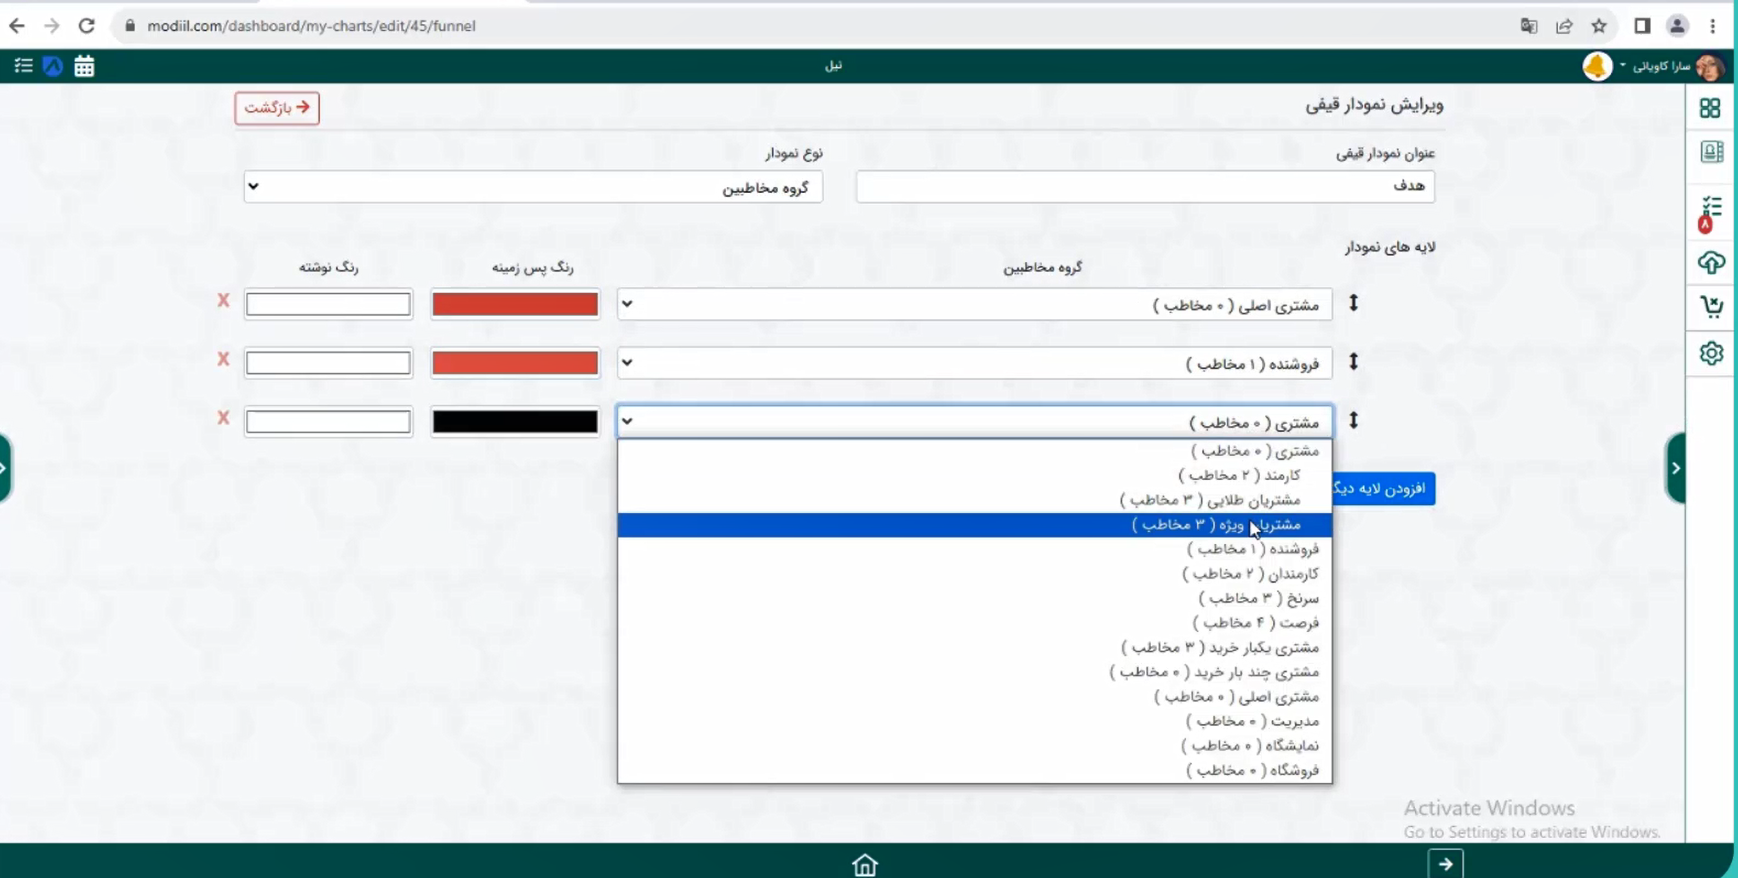Click the calendar icon in top bar
The width and height of the screenshot is (1738, 878).
(84, 66)
